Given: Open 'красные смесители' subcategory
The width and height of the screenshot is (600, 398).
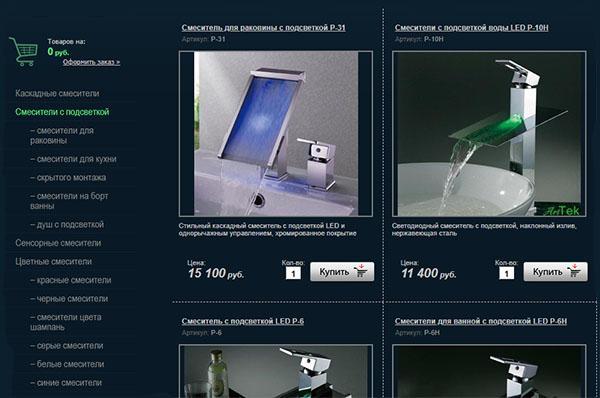Looking at the screenshot, I should click(x=71, y=280).
